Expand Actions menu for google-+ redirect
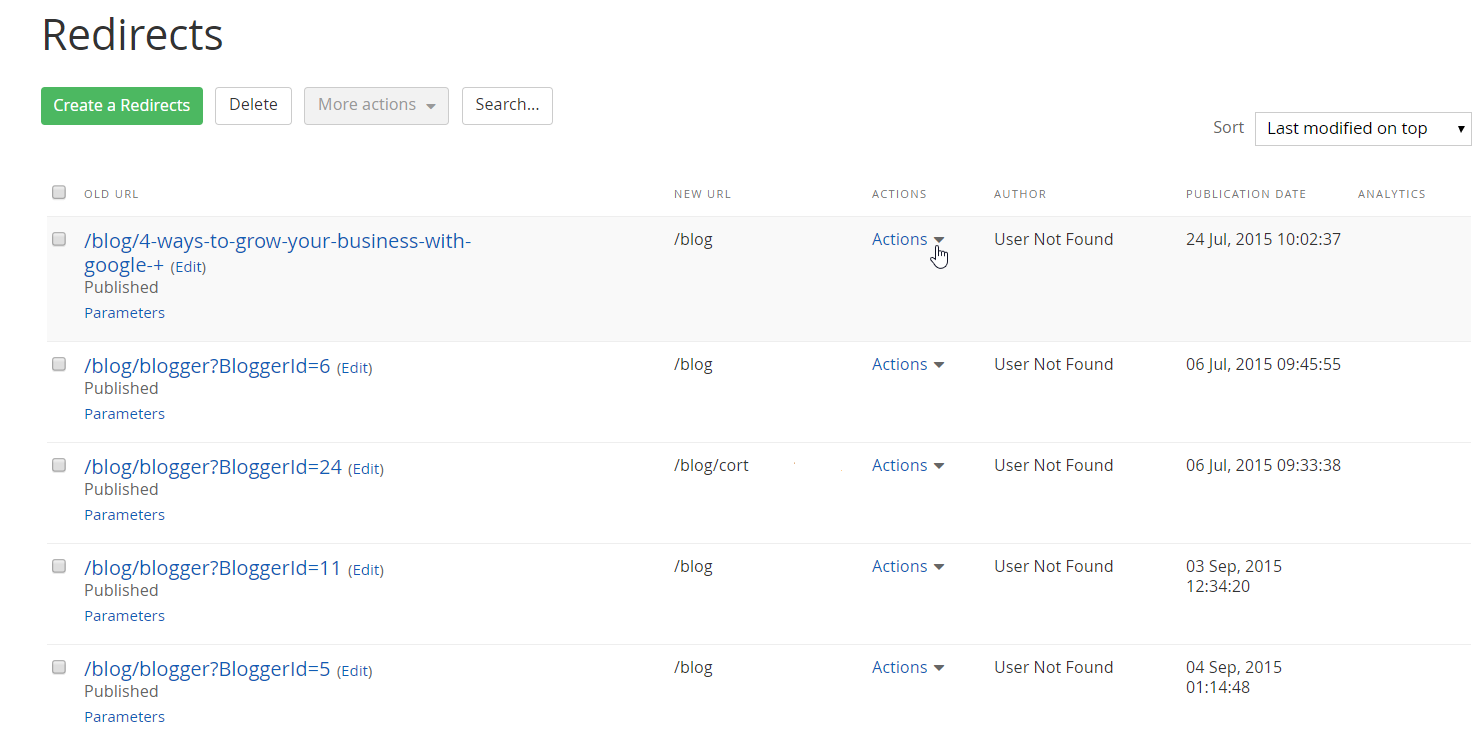The width and height of the screenshot is (1484, 732). pos(908,239)
